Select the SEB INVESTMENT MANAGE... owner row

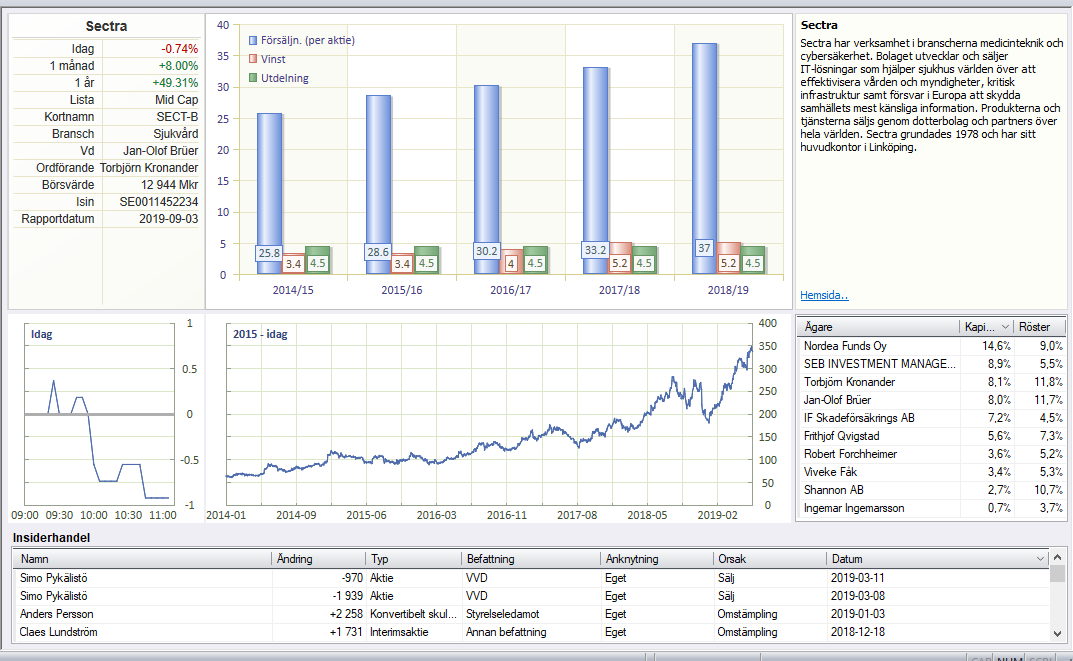coord(931,364)
